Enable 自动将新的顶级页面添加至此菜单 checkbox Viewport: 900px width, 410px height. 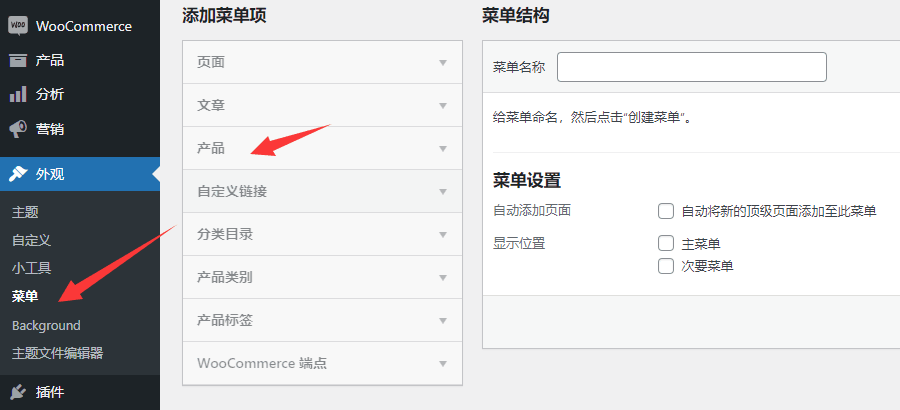pos(666,211)
